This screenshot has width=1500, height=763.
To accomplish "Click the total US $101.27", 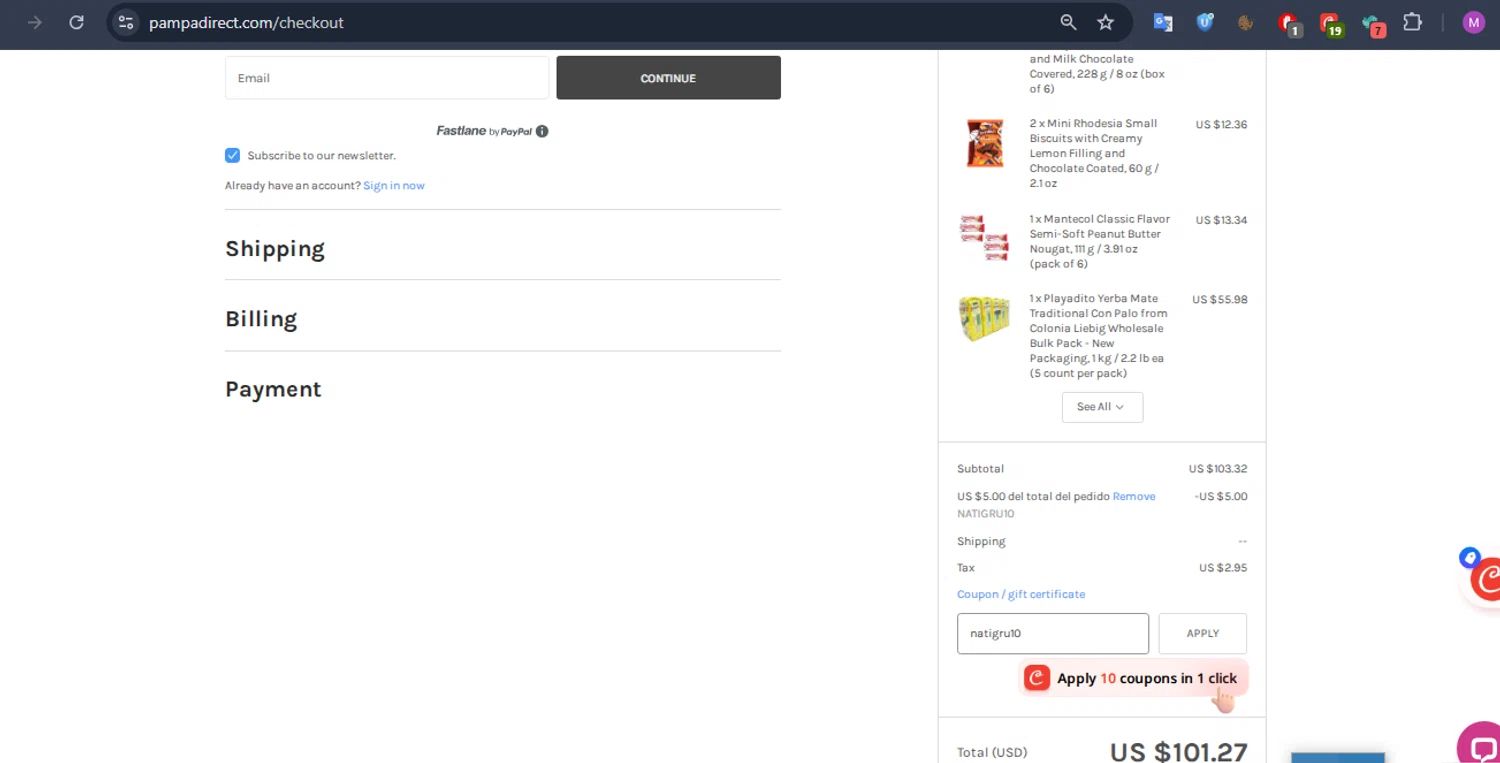I will click(1178, 752).
